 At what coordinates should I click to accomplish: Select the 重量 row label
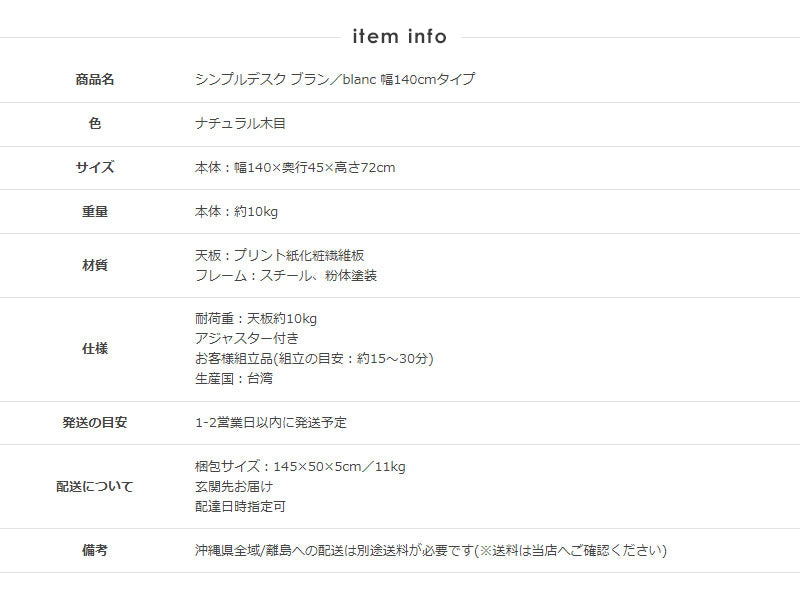(95, 211)
